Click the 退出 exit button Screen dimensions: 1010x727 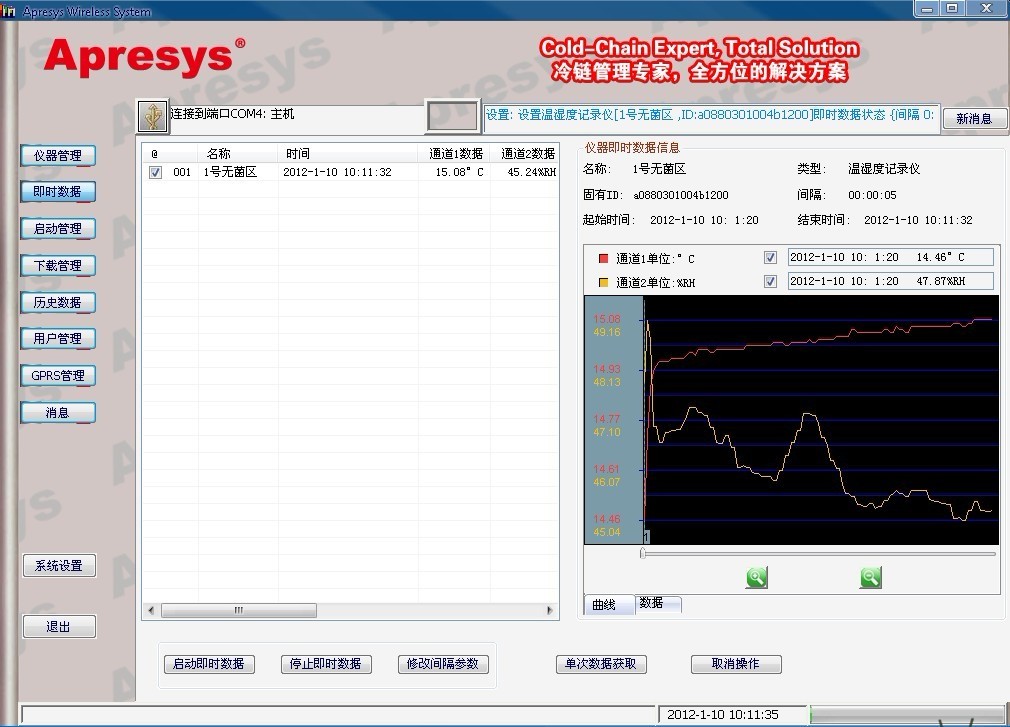pyautogui.click(x=59, y=627)
